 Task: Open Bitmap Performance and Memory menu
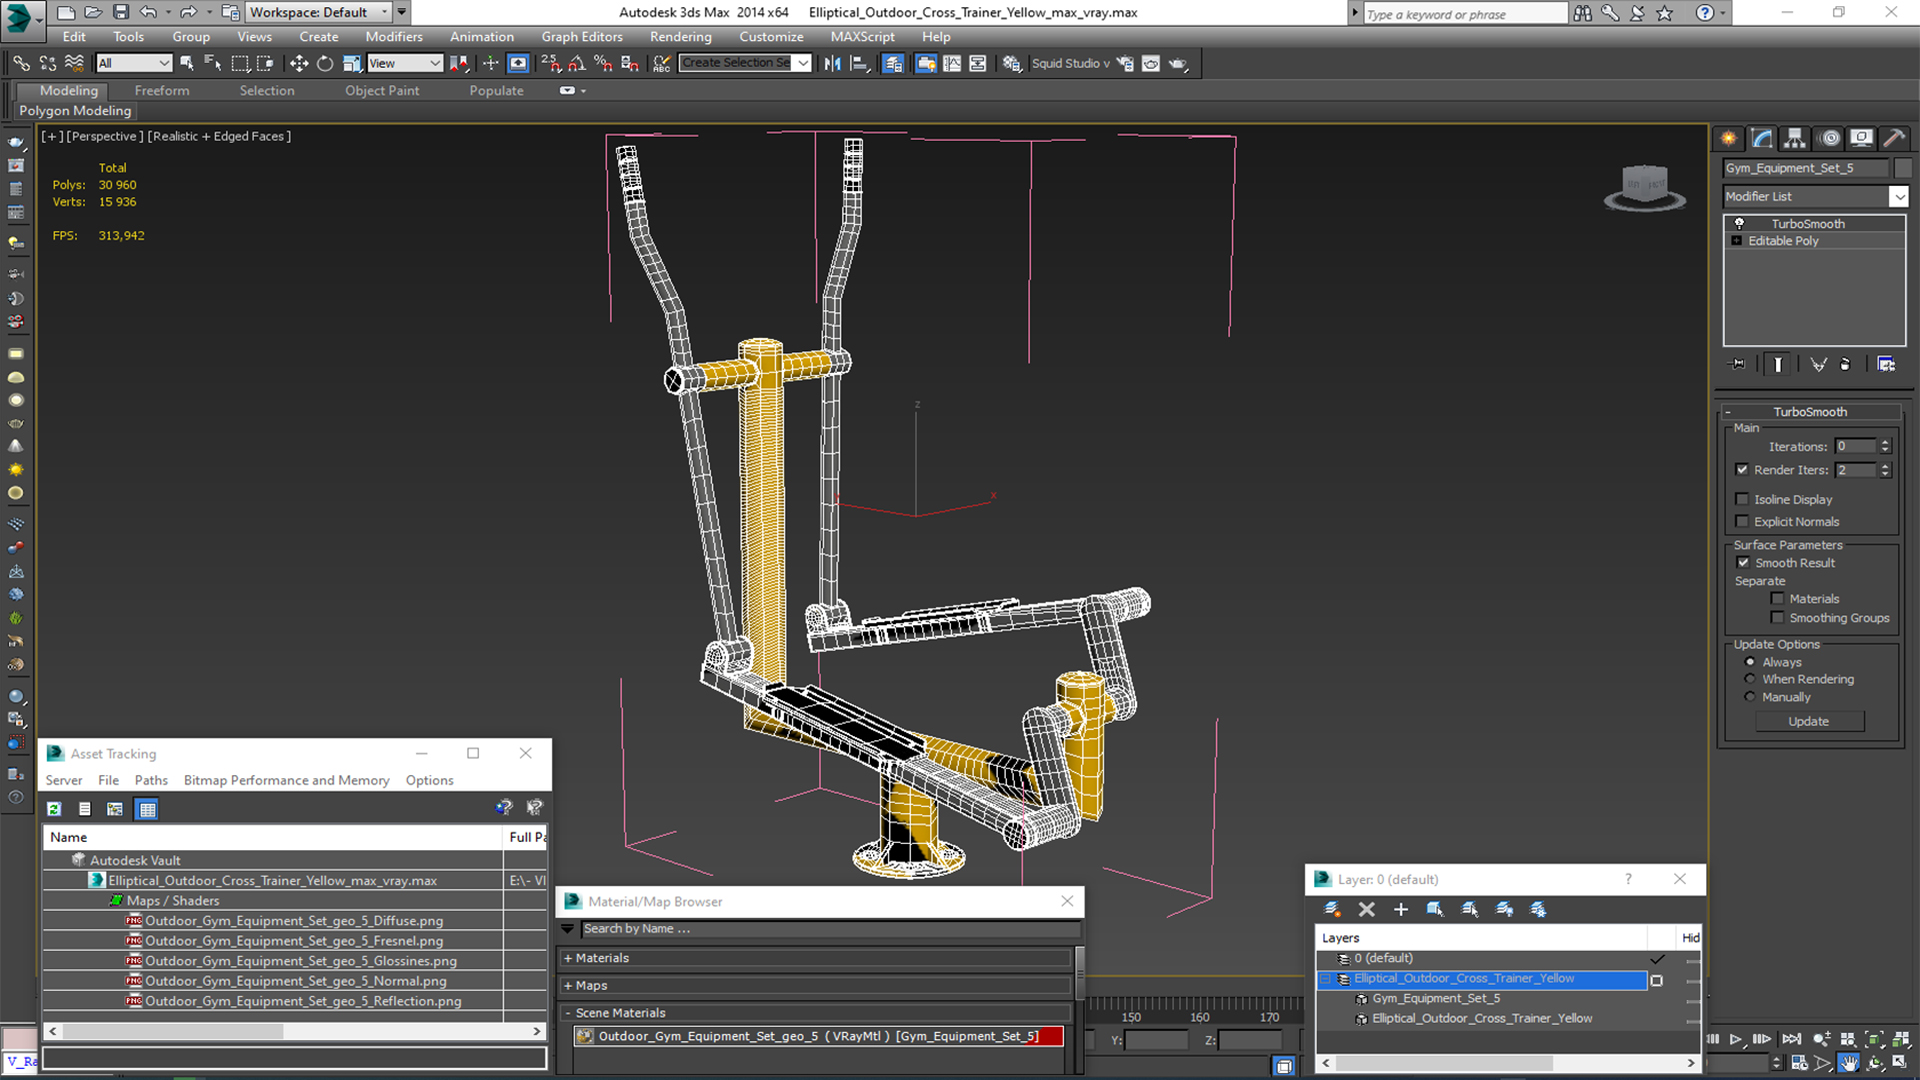click(286, 780)
